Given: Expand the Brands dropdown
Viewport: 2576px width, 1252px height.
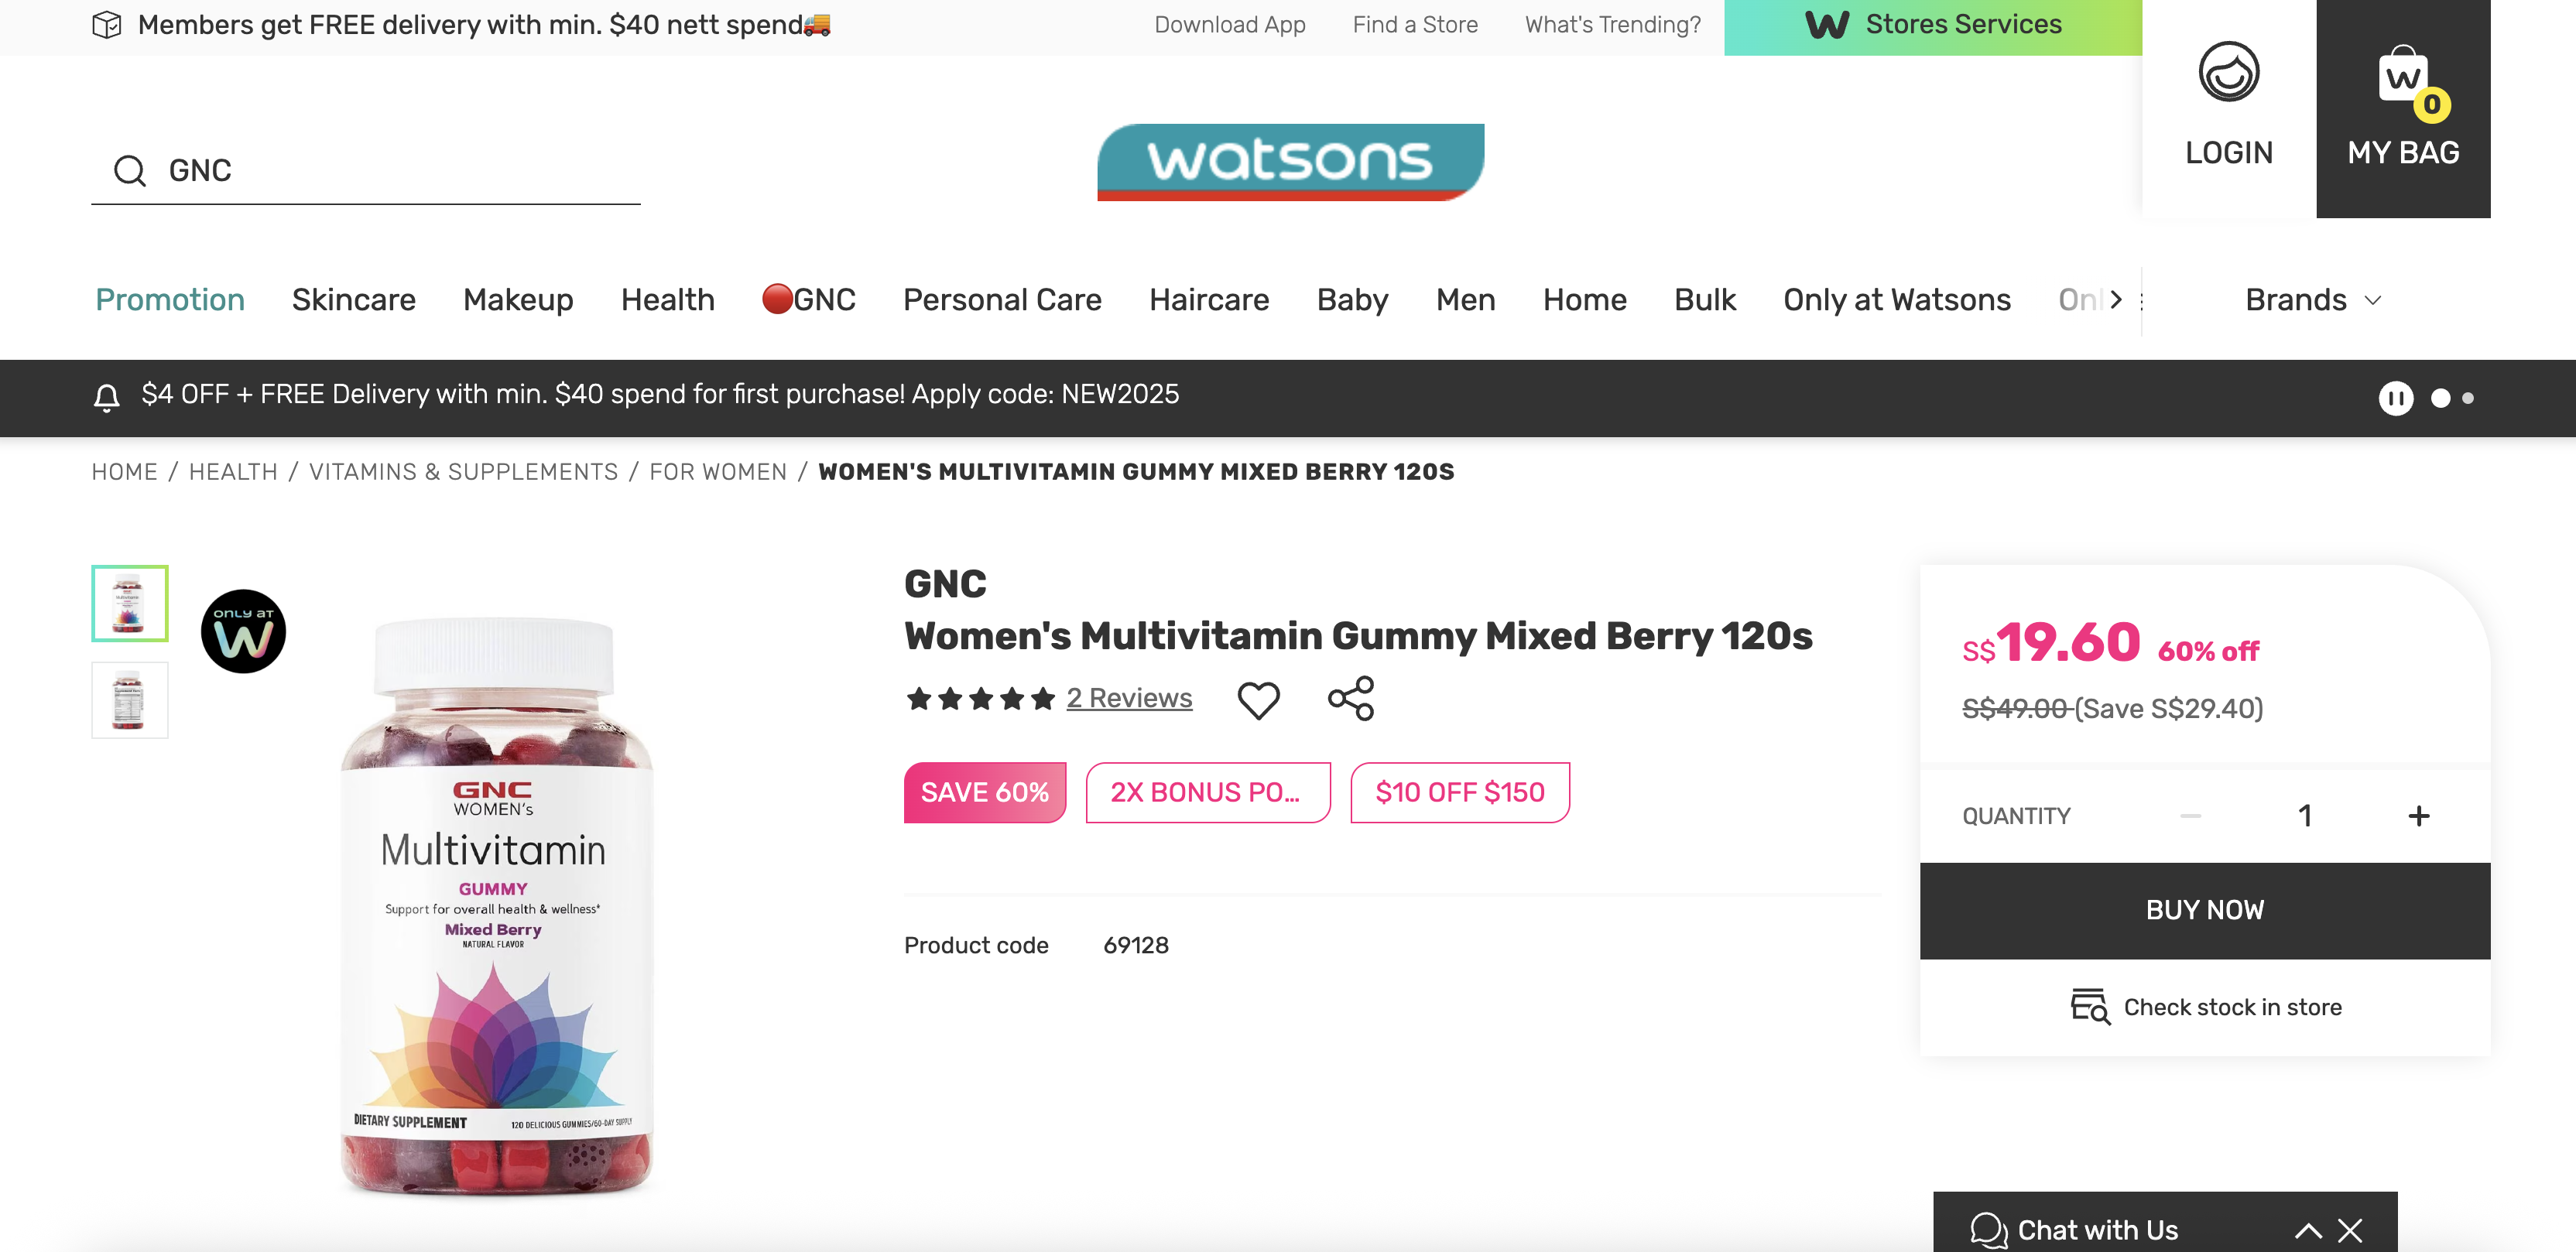Looking at the screenshot, I should [x=2312, y=300].
